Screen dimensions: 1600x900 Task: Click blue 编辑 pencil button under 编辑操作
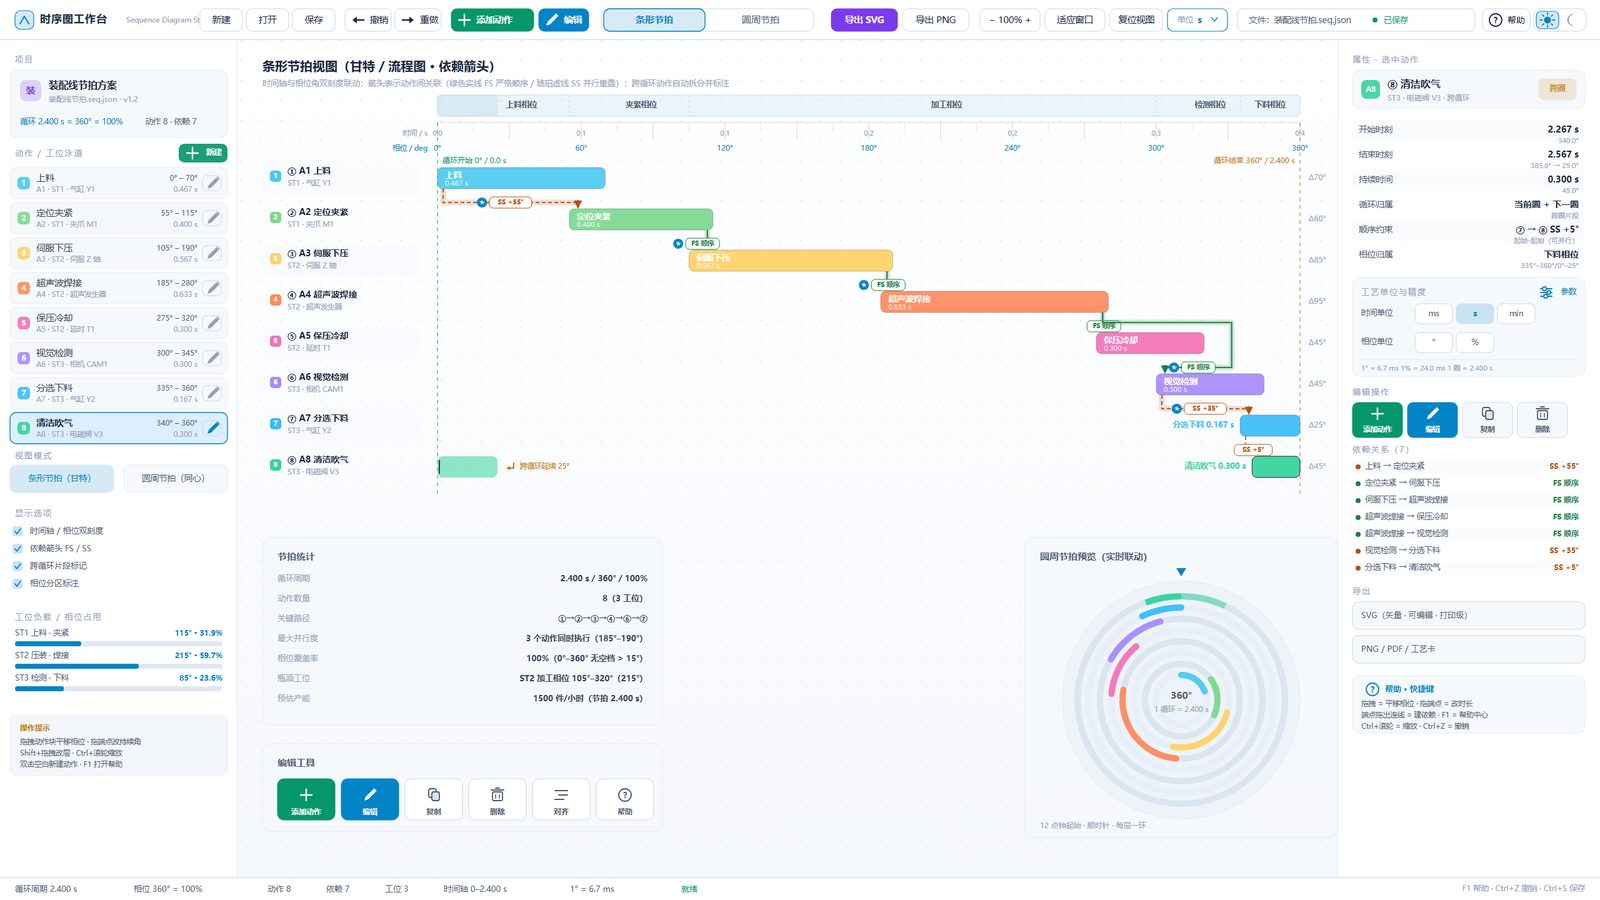pos(1432,420)
